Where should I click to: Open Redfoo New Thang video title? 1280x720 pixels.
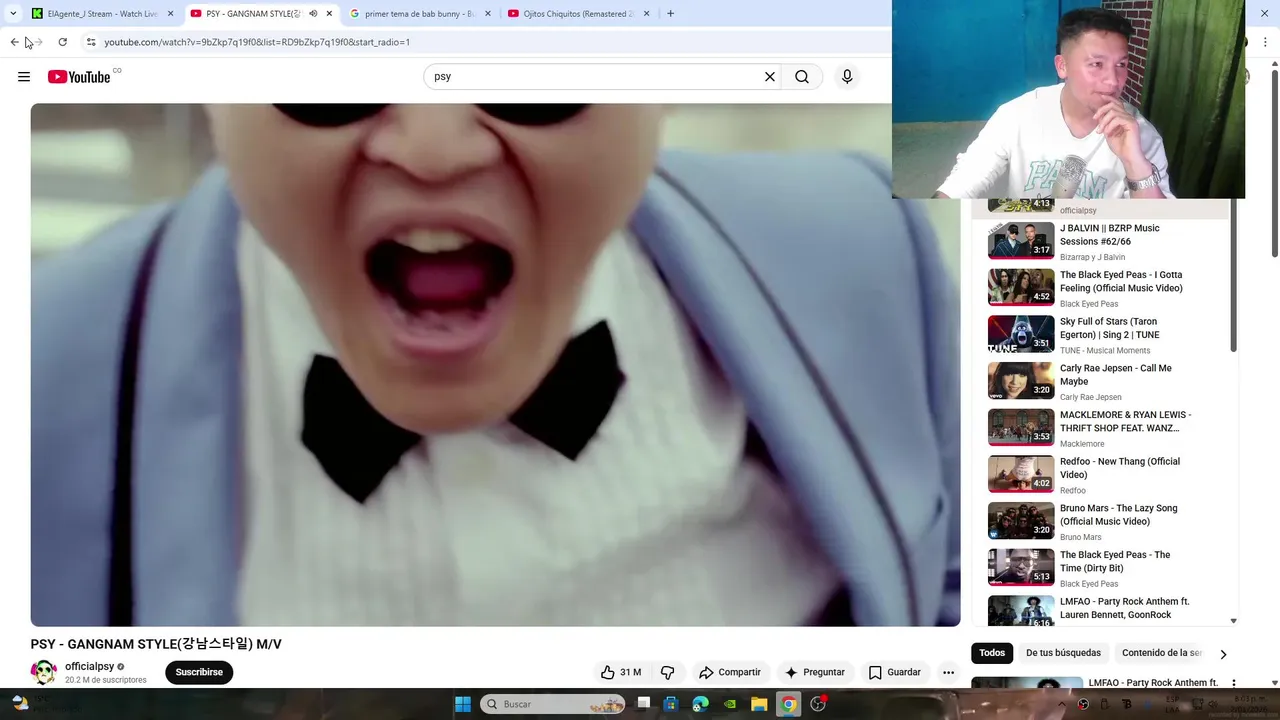click(1120, 468)
